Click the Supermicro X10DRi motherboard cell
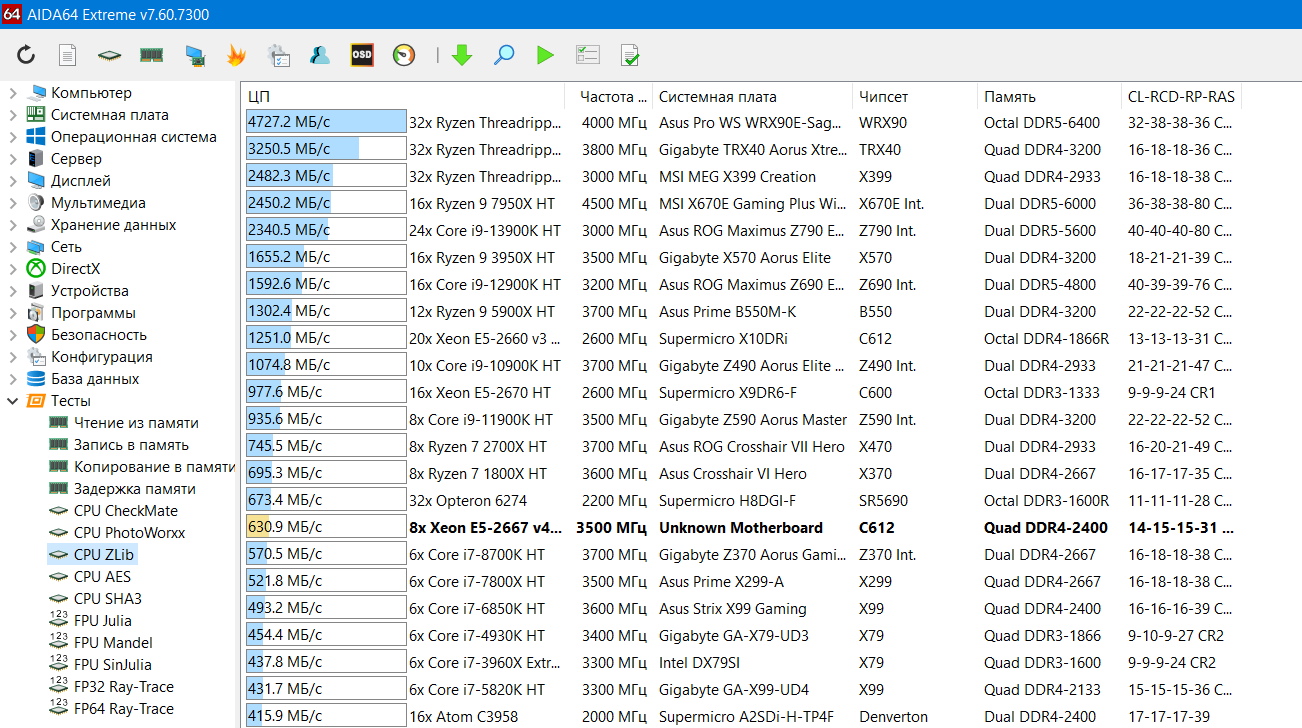Viewport: 1302px width, 728px height. click(724, 338)
